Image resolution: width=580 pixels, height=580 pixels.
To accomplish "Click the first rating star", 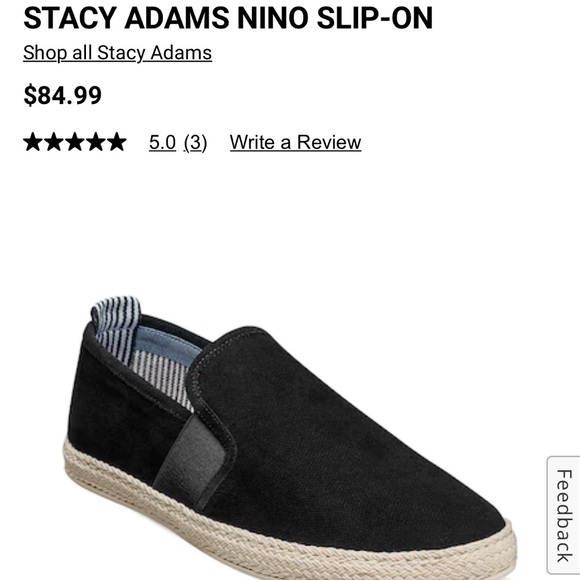I will tap(33, 142).
